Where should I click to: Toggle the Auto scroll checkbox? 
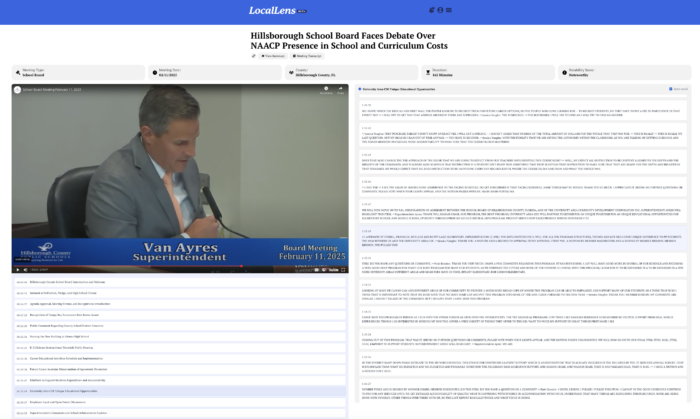[x=671, y=89]
